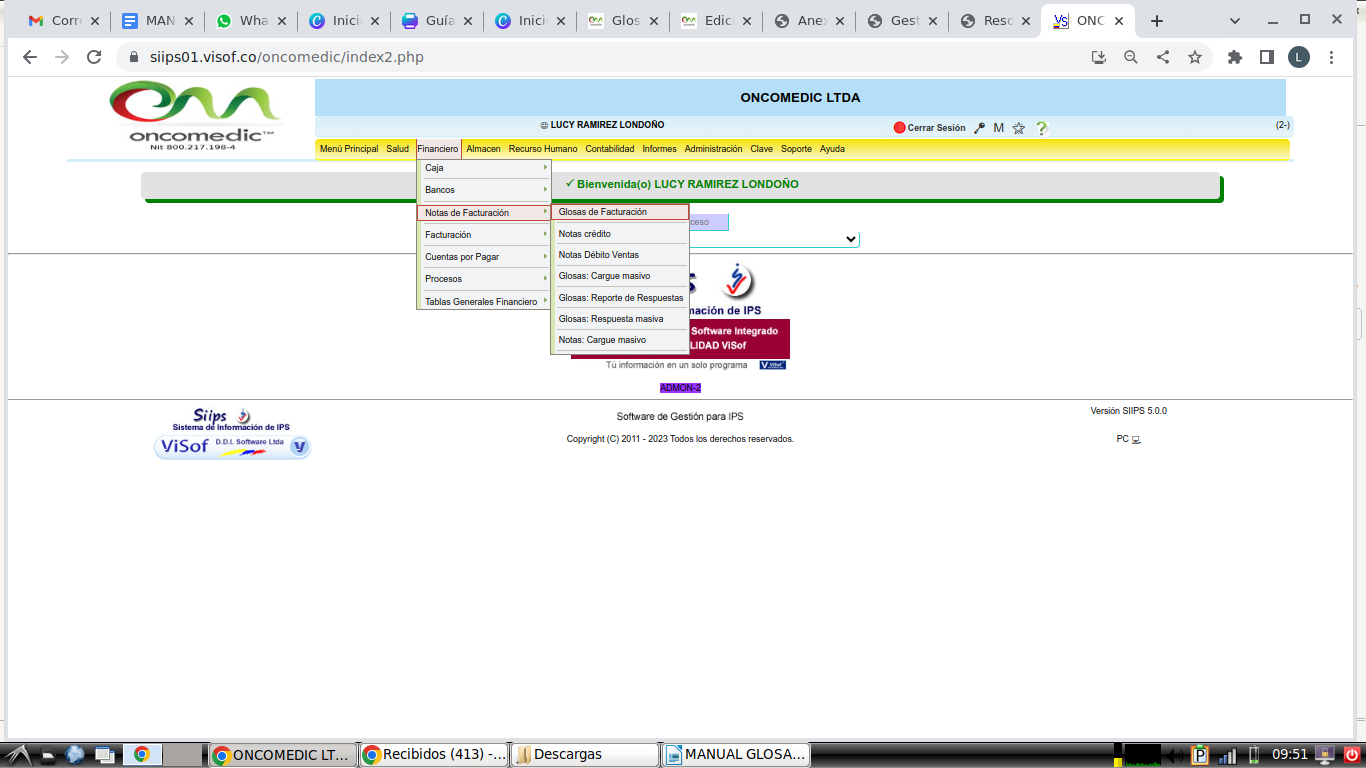Click the star icon in the user bar
The image size is (1366, 768).
[x=1019, y=128]
